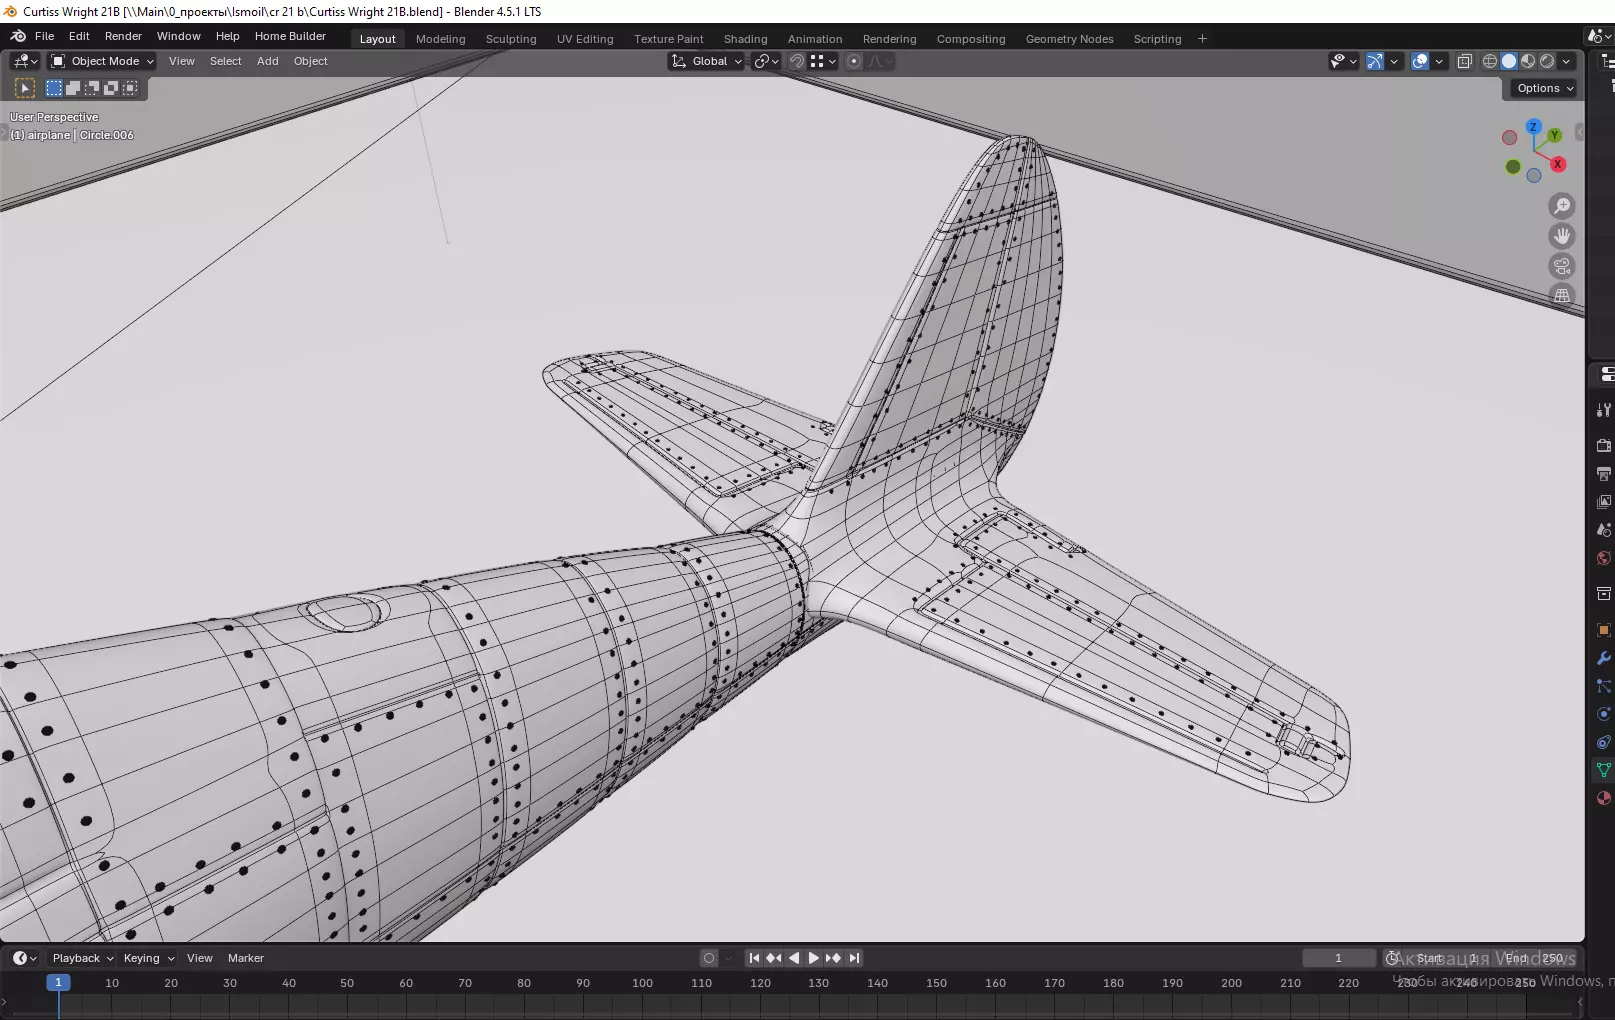This screenshot has width=1615, height=1020.
Task: Open the Object Mode dropdown
Action: (x=103, y=61)
